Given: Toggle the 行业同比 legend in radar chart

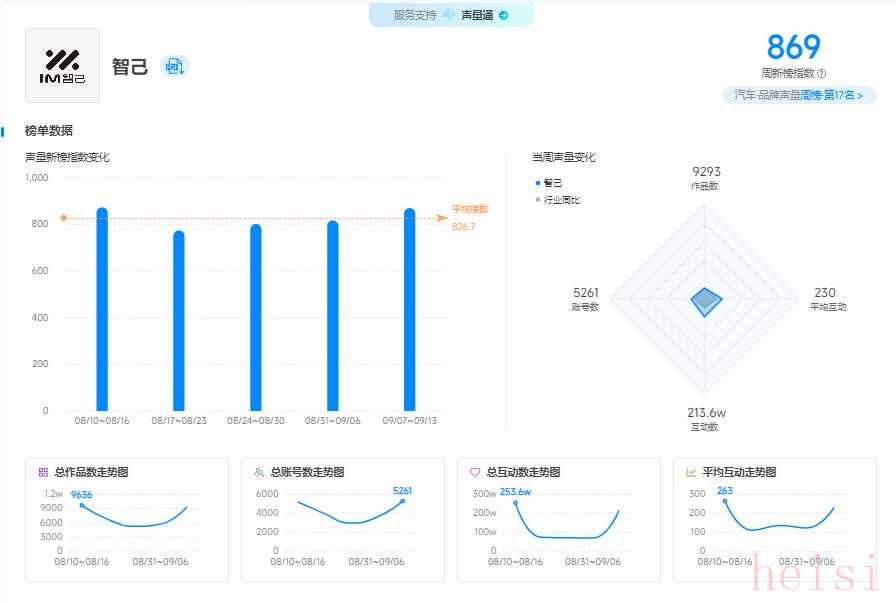Looking at the screenshot, I should pyautogui.click(x=557, y=200).
